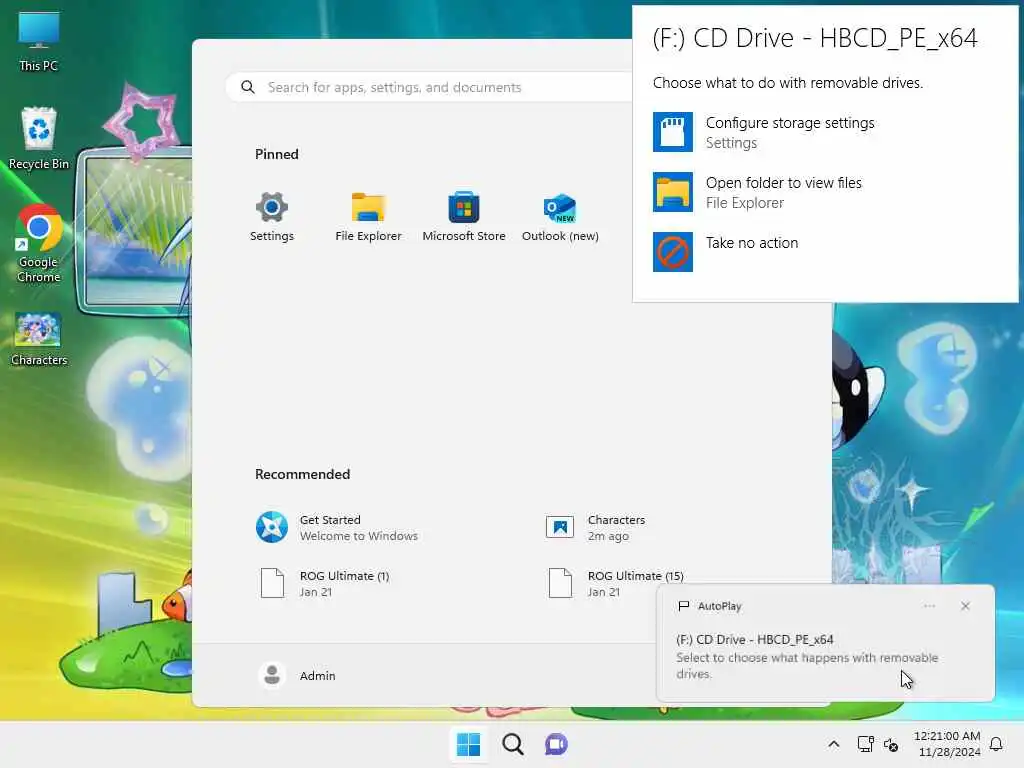
Task: Open the Recycle Bin desktop icon
Action: click(39, 138)
